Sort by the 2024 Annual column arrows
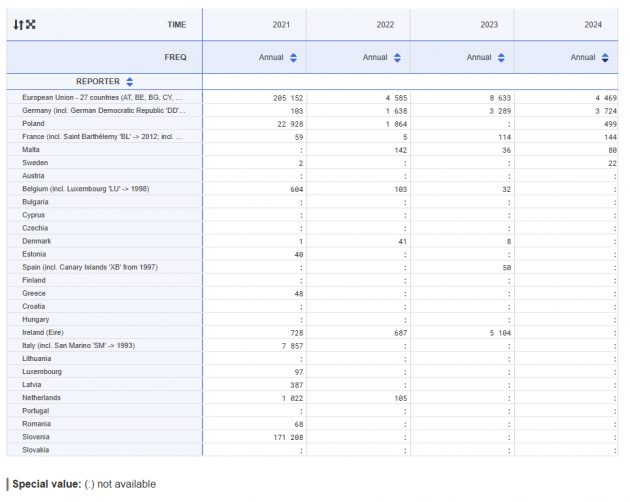Viewport: 630px width, 502px height. [605, 57]
